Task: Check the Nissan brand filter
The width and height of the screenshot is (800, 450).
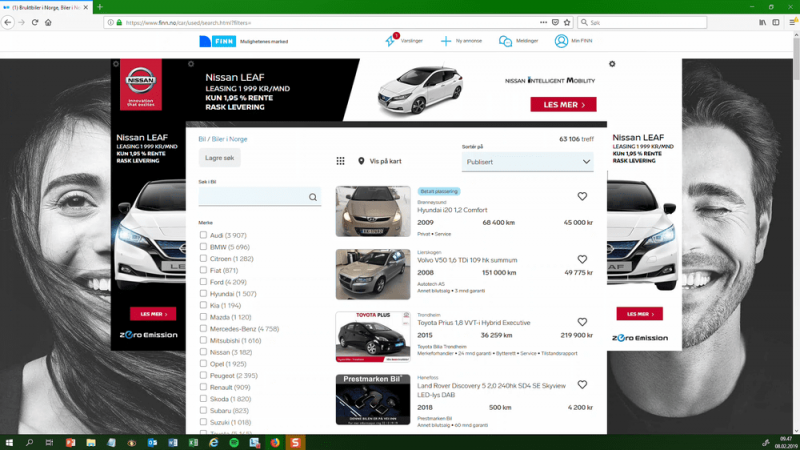Action: (203, 352)
